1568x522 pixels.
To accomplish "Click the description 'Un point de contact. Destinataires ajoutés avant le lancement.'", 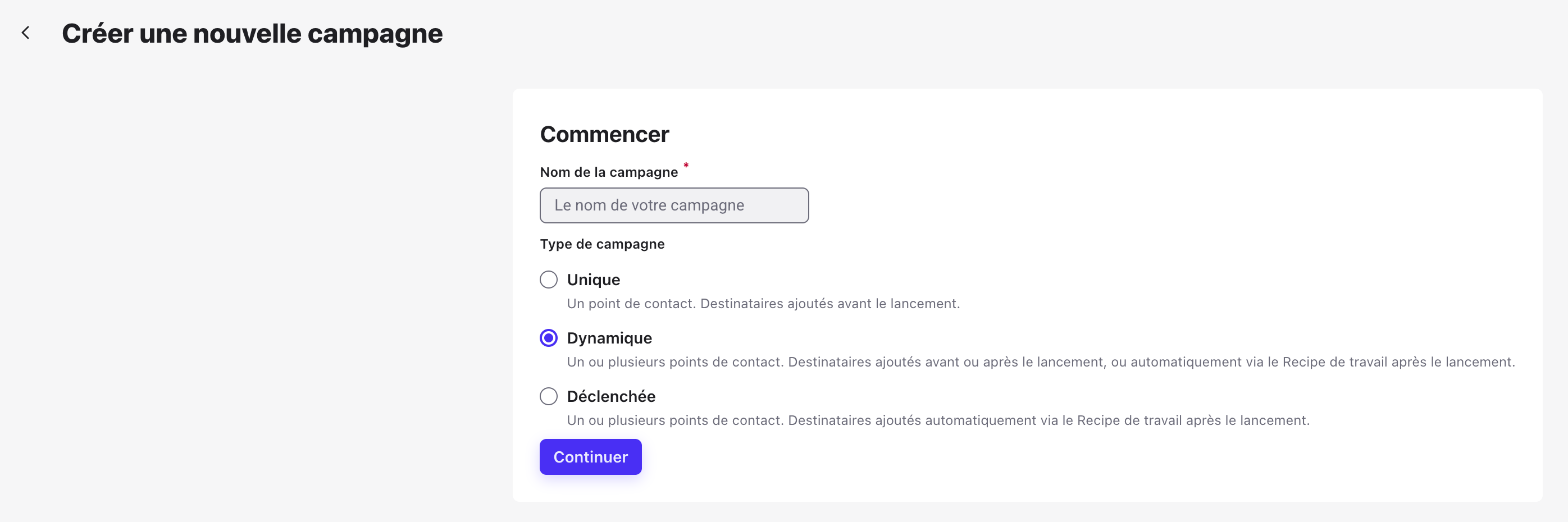I will pyautogui.click(x=763, y=303).
